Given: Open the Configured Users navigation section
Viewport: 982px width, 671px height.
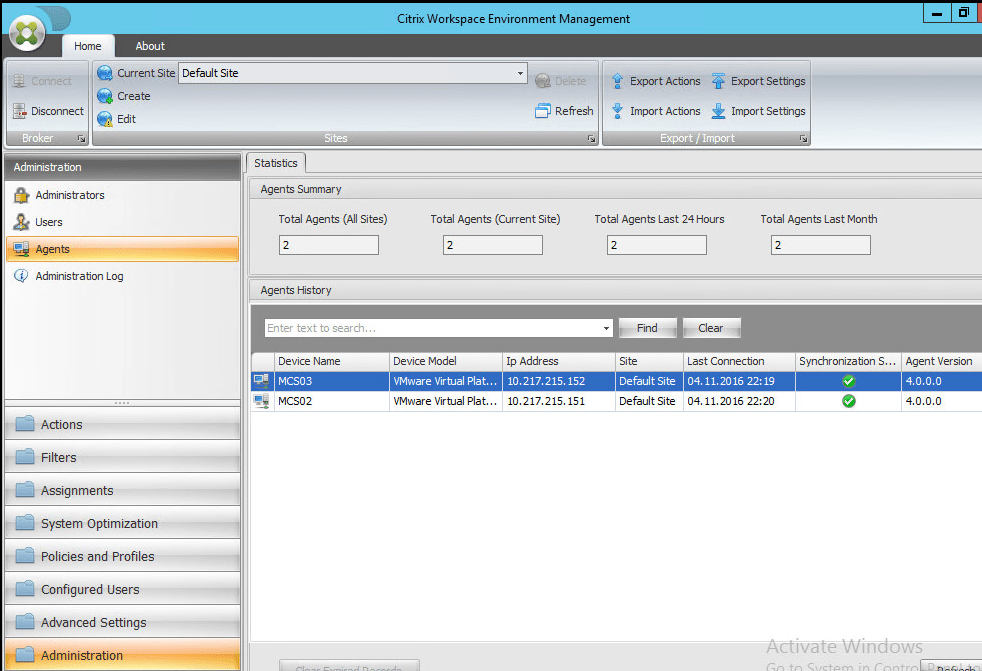Looking at the screenshot, I should (122, 589).
